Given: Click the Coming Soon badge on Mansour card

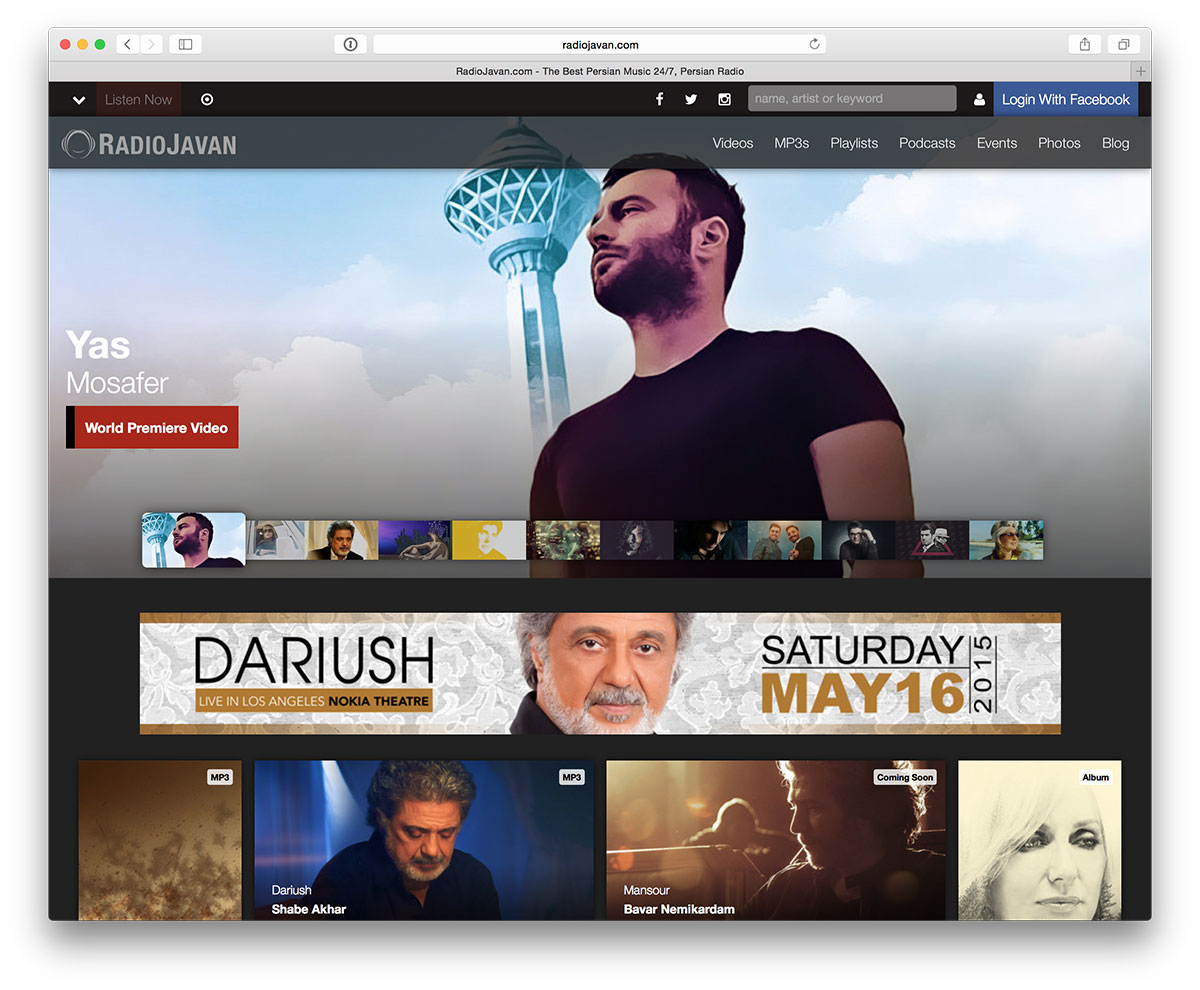Looking at the screenshot, I should (x=905, y=777).
